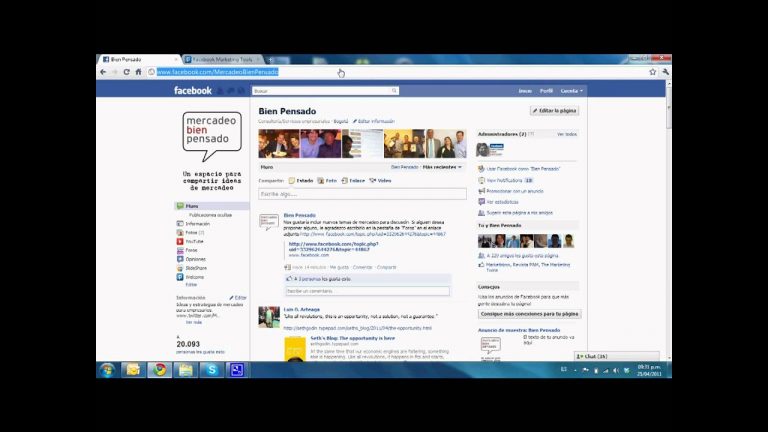The width and height of the screenshot is (768, 432).
Task: Click the volume speaker icon in system tray
Action: pos(616,371)
